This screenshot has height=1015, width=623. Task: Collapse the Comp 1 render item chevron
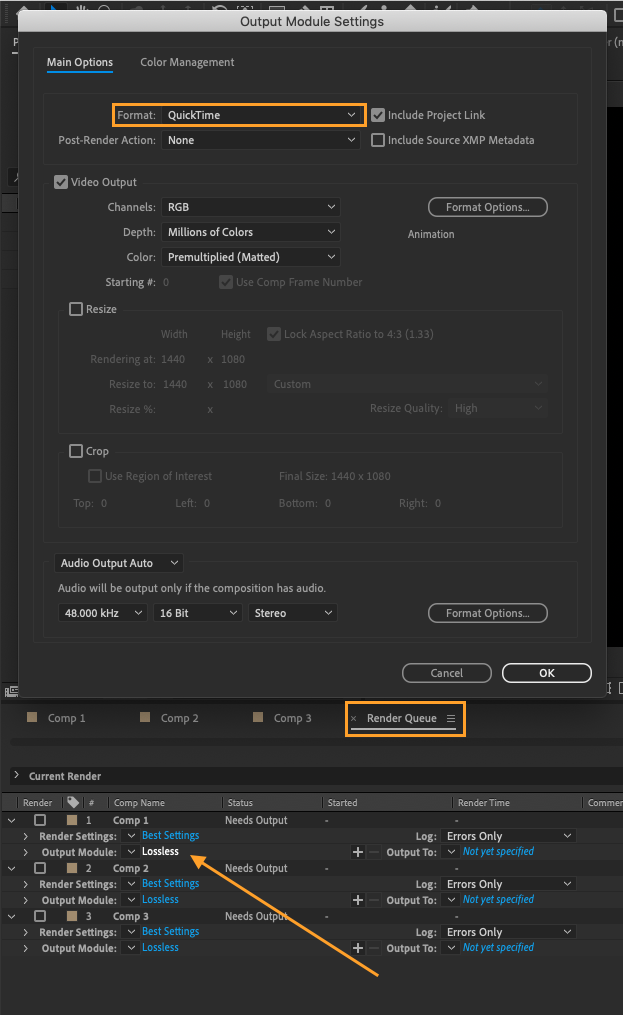[x=12, y=820]
